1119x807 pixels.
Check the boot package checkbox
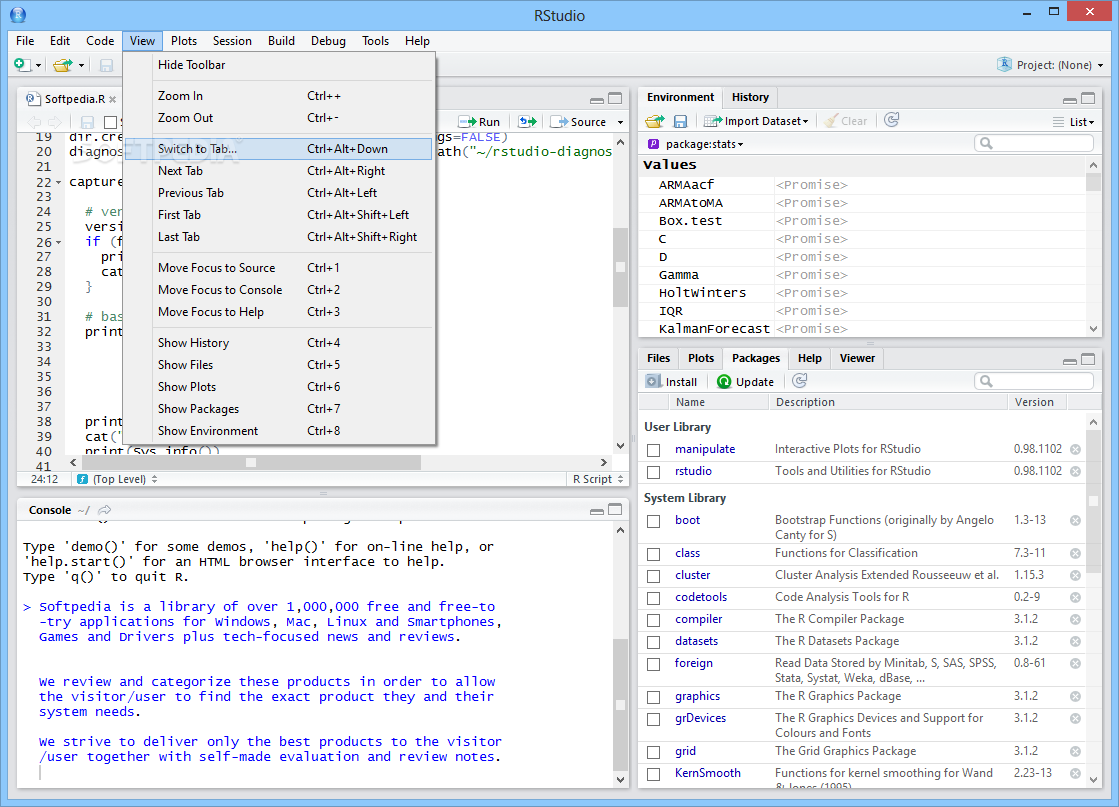653,522
